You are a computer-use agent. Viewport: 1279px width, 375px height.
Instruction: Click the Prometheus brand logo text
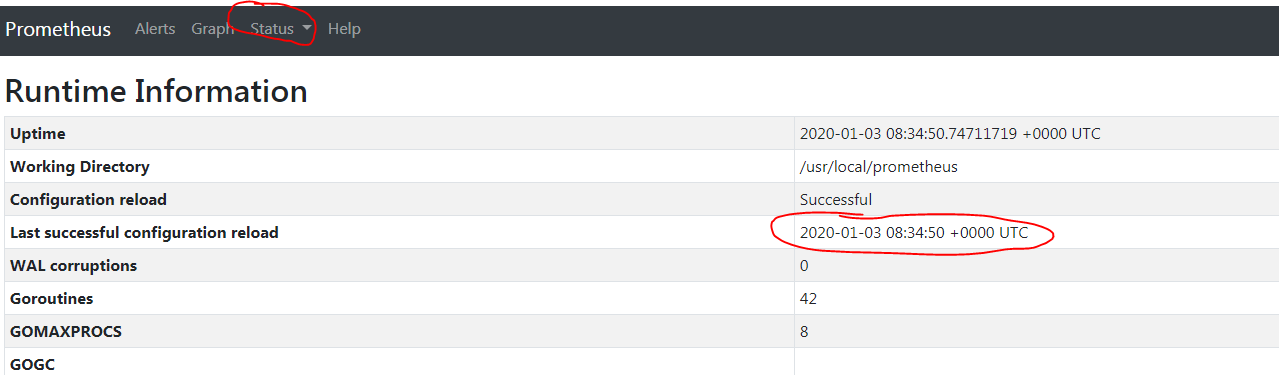point(58,29)
